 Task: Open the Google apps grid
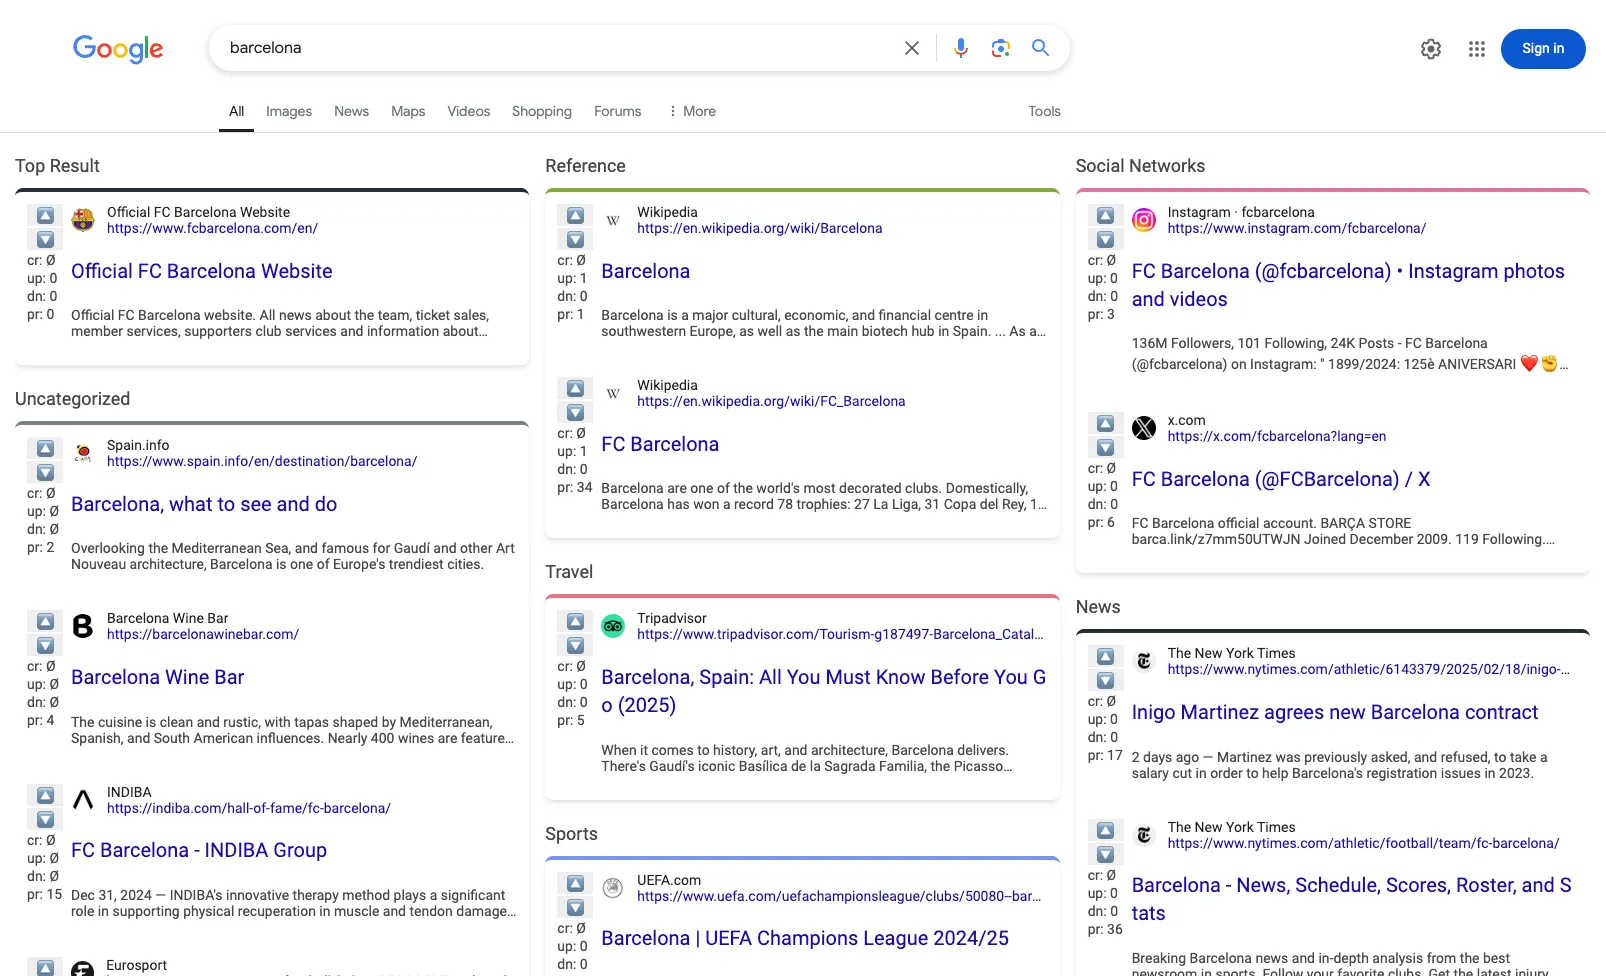point(1476,48)
